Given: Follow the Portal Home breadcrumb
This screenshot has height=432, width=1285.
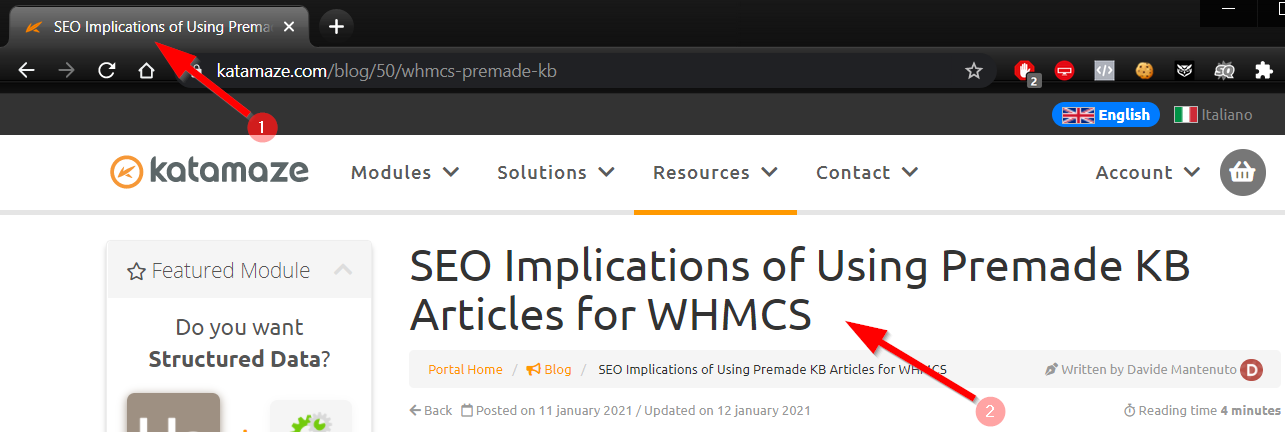Looking at the screenshot, I should (465, 369).
